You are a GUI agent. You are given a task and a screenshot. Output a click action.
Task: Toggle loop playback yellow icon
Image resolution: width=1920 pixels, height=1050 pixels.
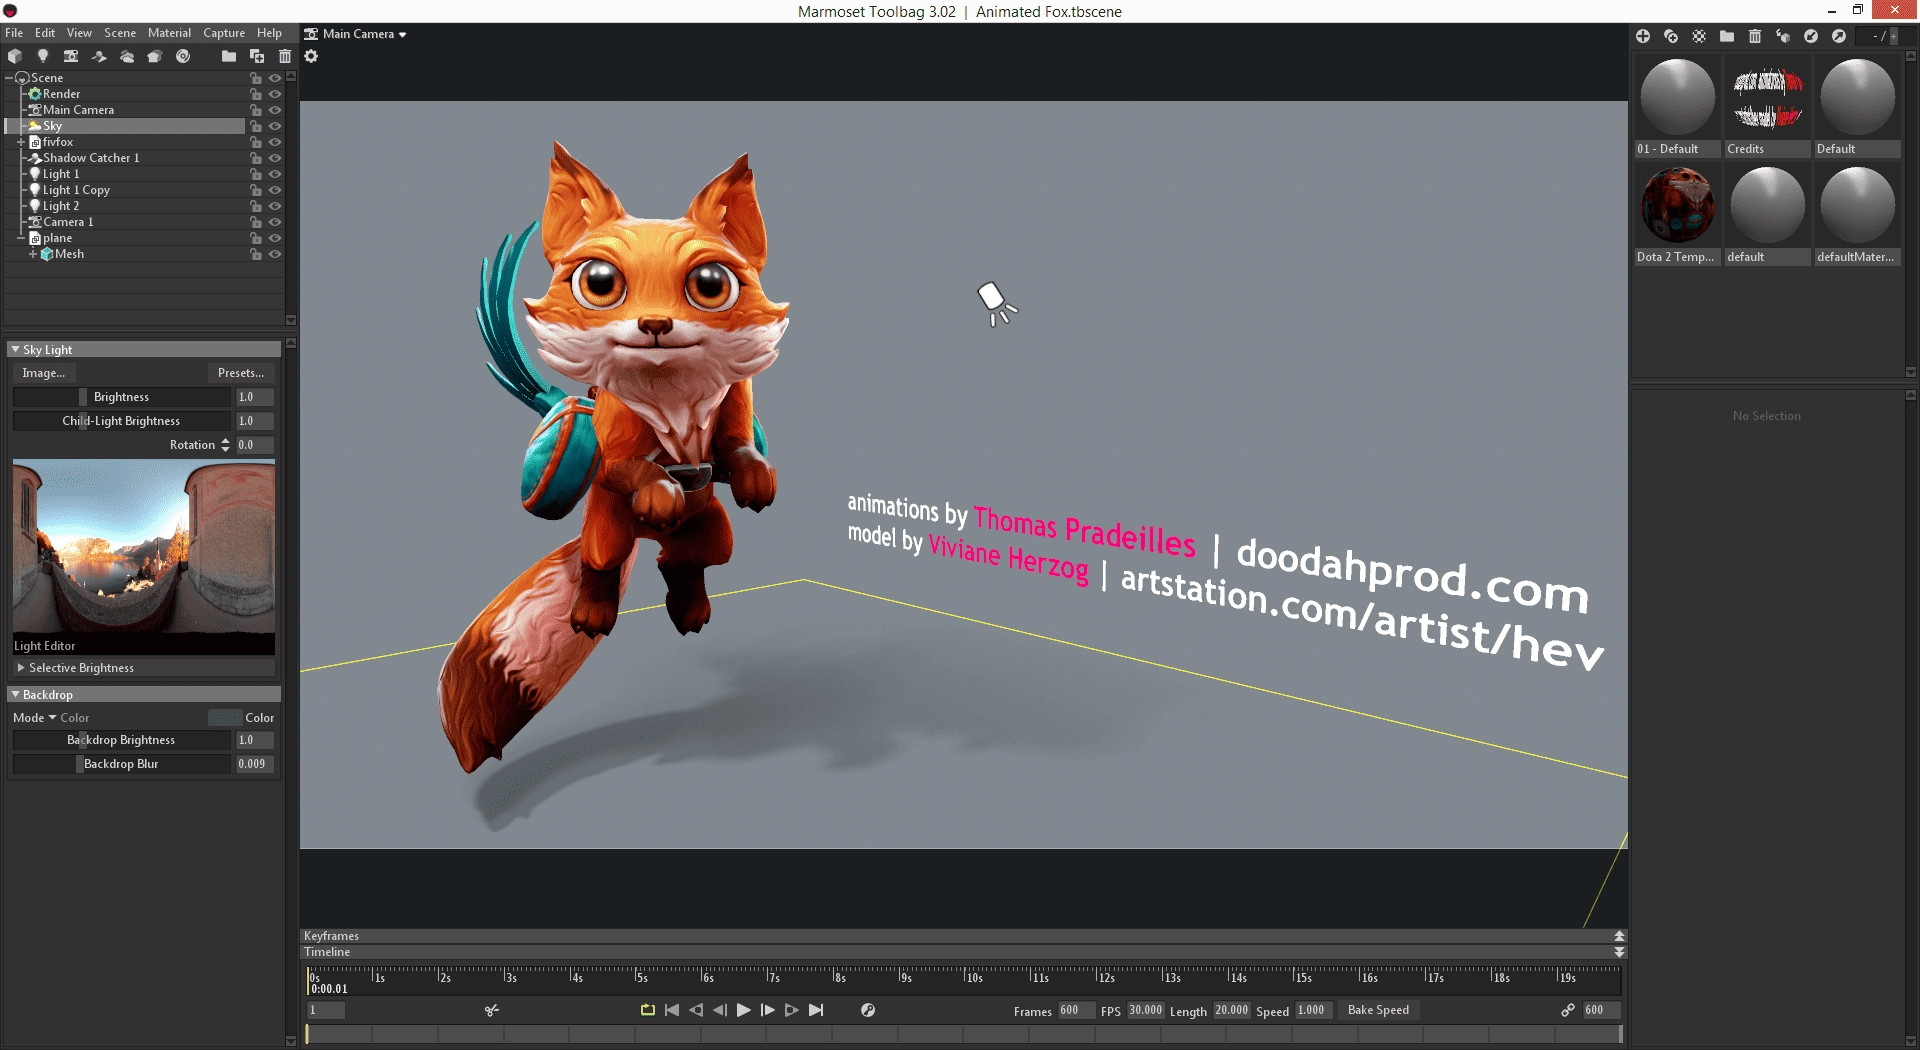648,1010
